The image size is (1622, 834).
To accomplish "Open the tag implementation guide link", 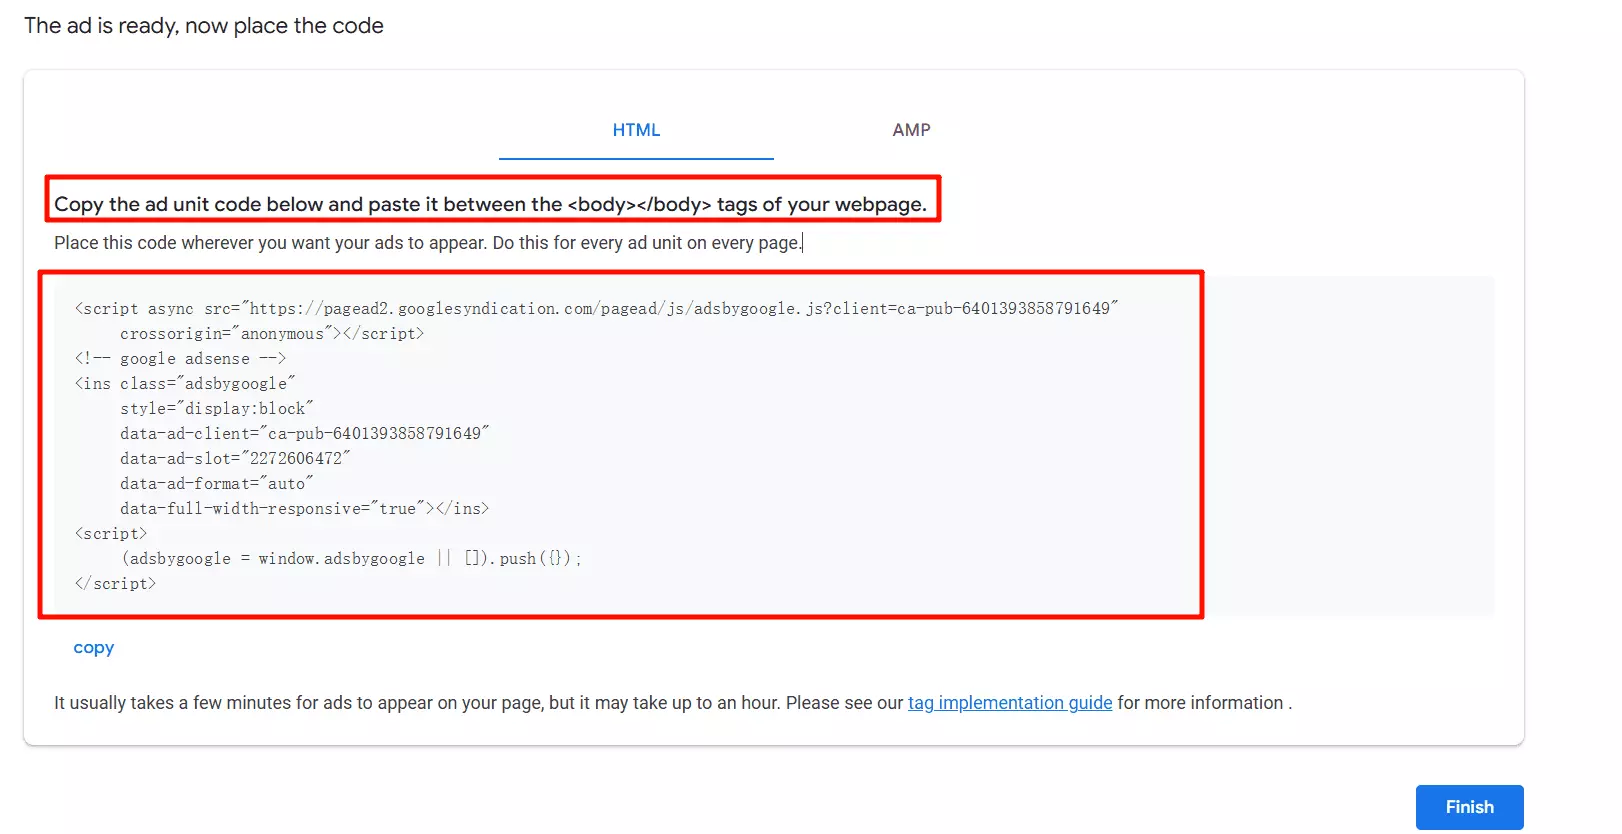I will tap(1010, 703).
